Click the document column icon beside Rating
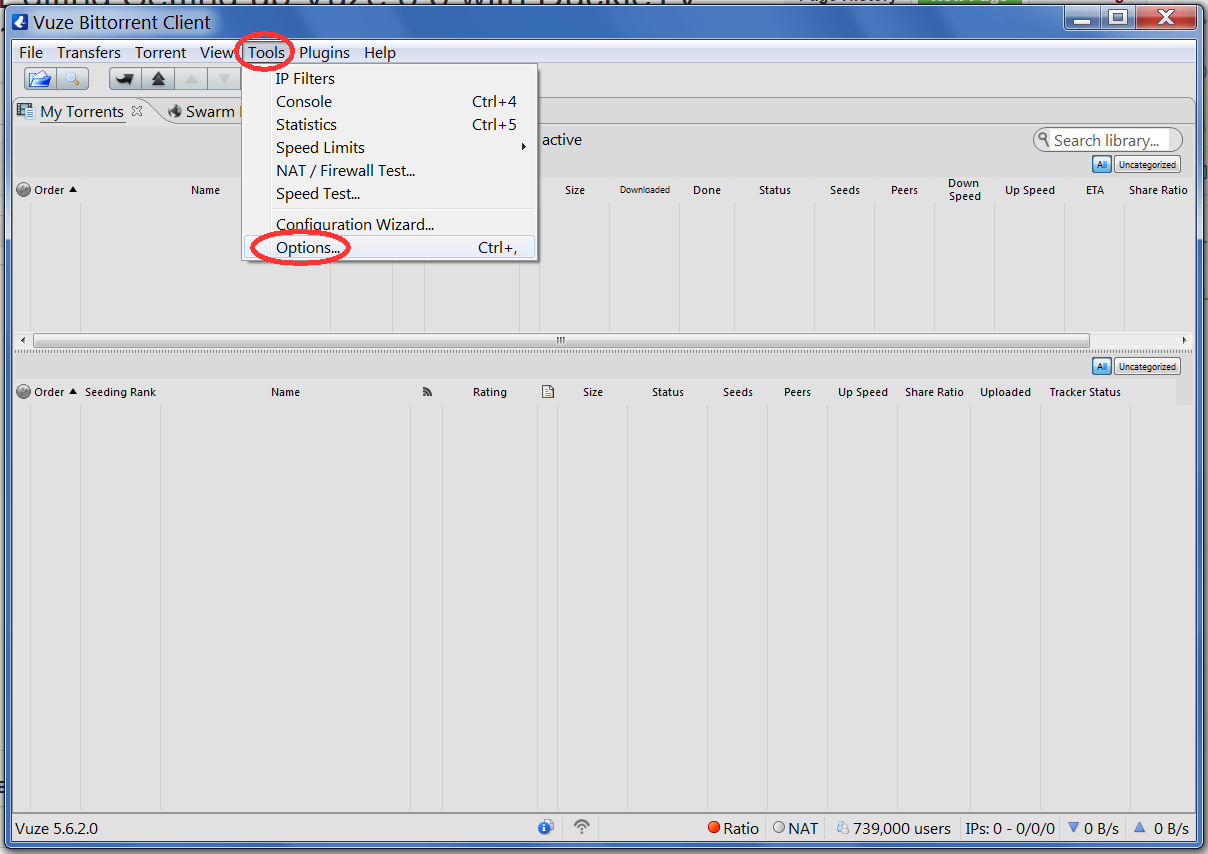 548,392
